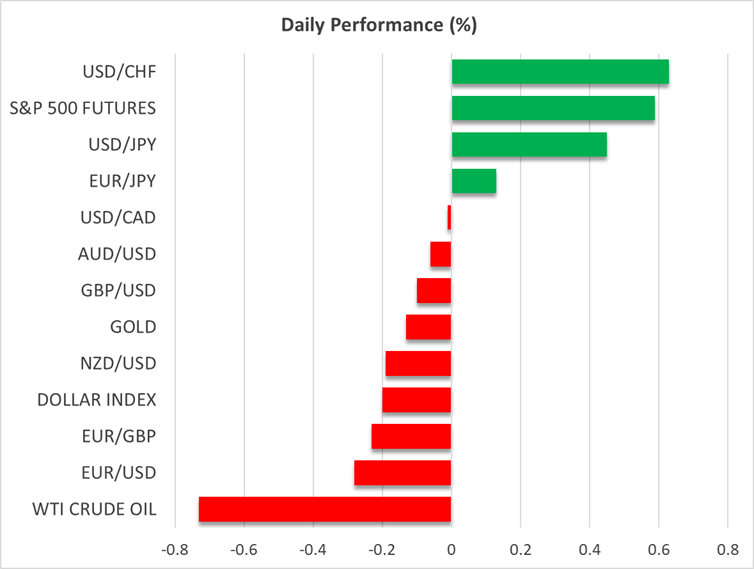Screen dimensions: 754x569
Task: Select the green USD/CHF bar
Action: tap(560, 72)
